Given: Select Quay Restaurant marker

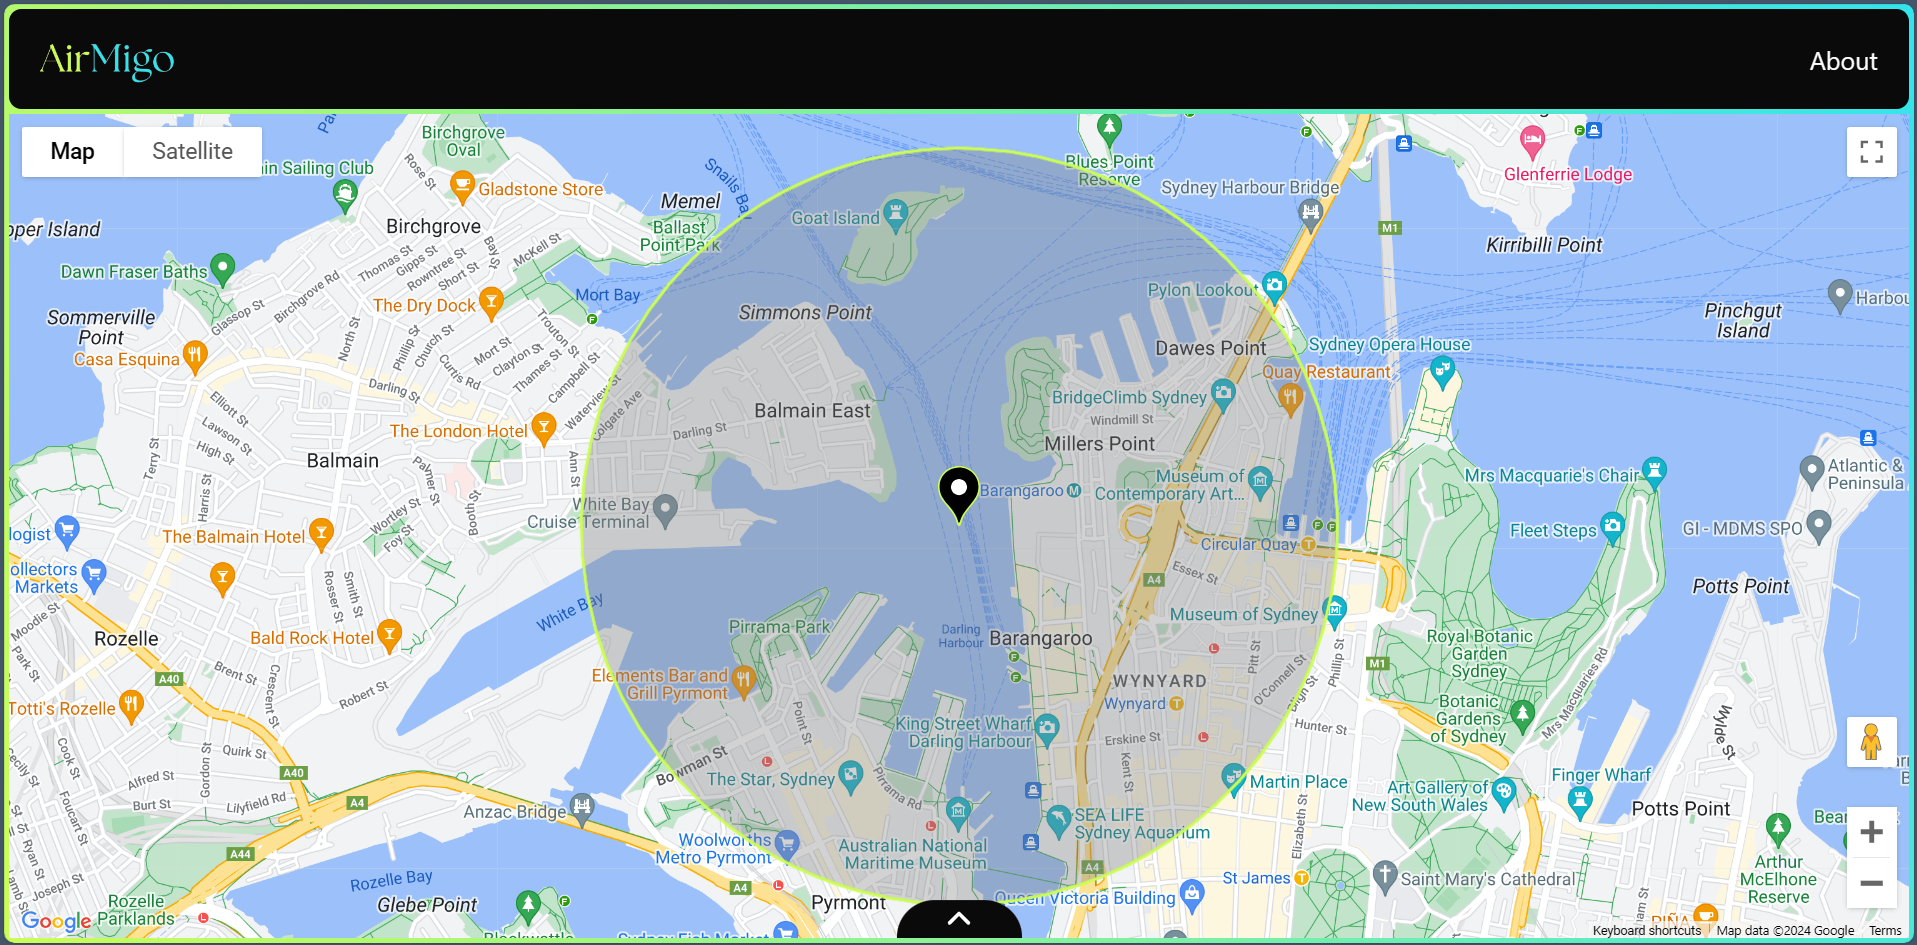Looking at the screenshot, I should pyautogui.click(x=1289, y=399).
